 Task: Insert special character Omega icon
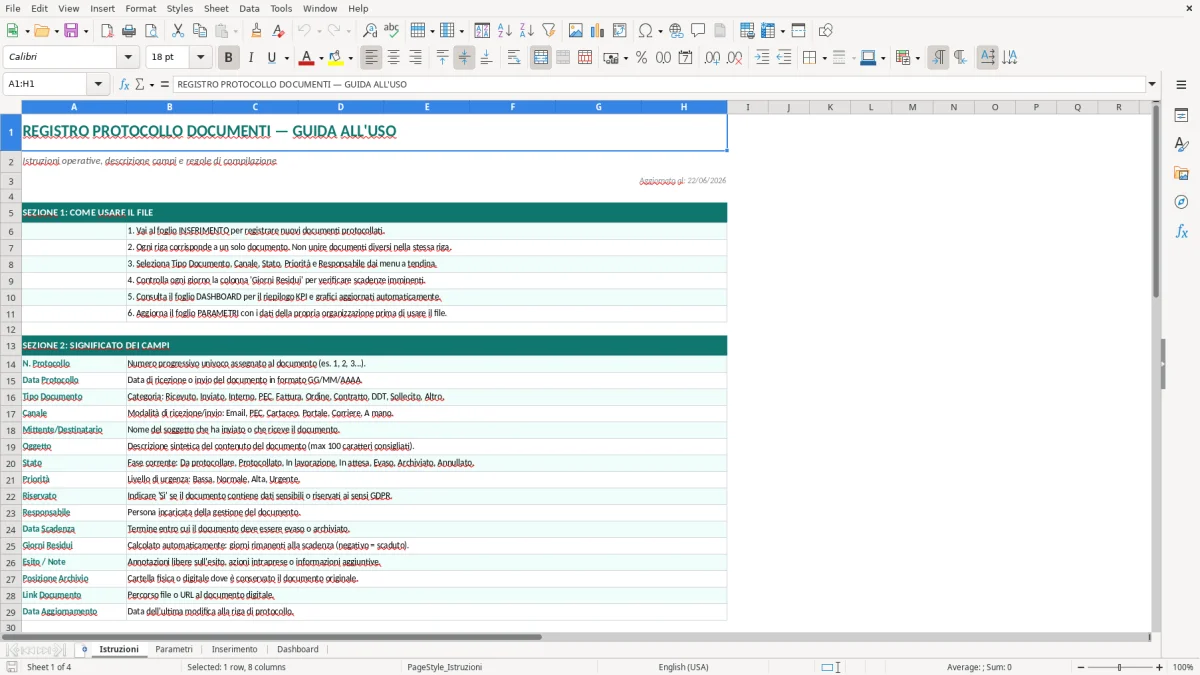[x=644, y=31]
